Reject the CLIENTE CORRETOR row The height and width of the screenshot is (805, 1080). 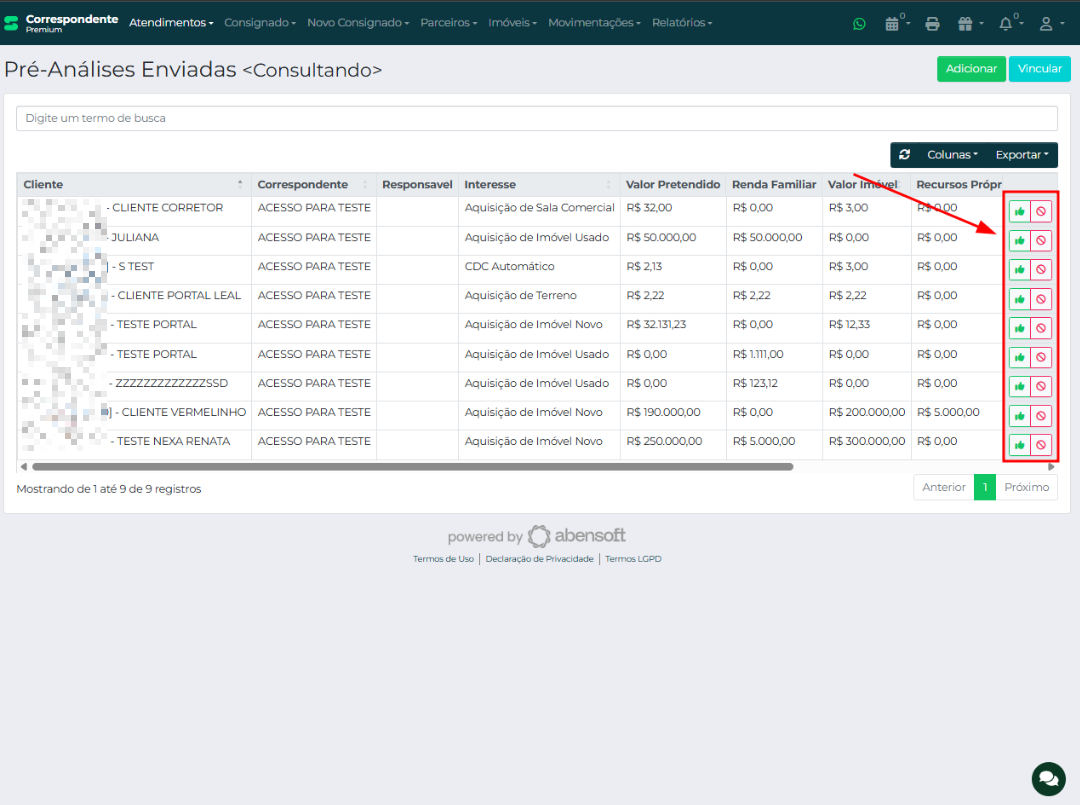[1041, 211]
